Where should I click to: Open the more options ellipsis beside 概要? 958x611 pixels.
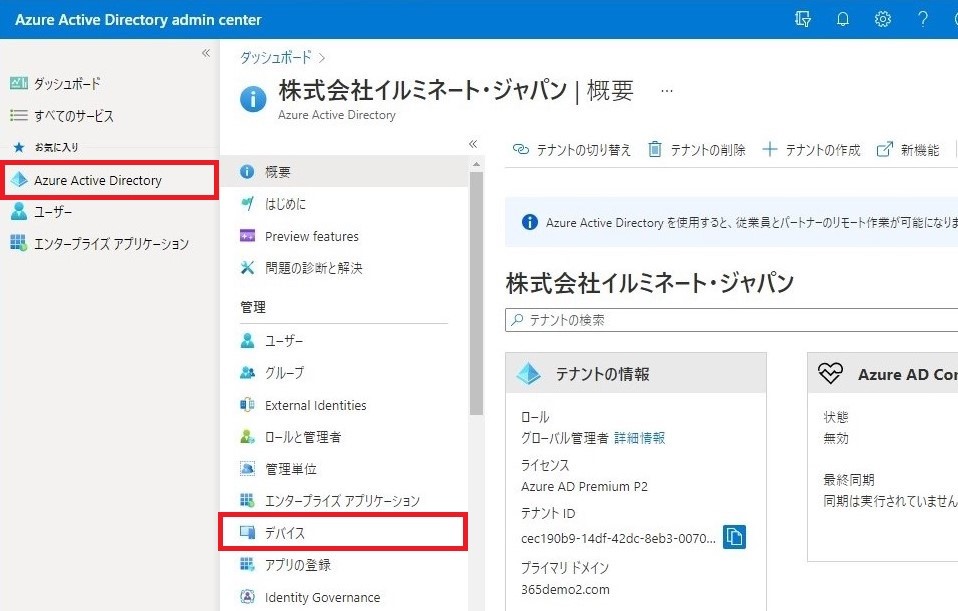[667, 91]
